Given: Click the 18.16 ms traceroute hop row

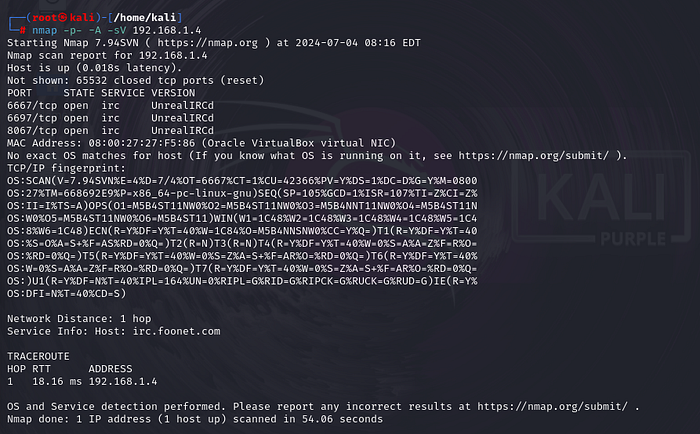Looking at the screenshot, I should pos(70,381).
